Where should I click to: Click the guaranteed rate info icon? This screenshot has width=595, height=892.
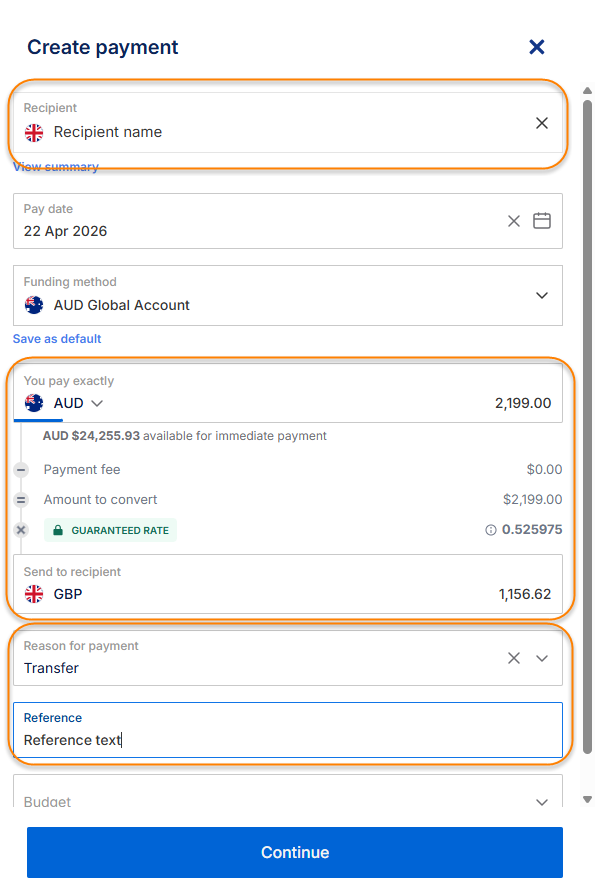490,530
